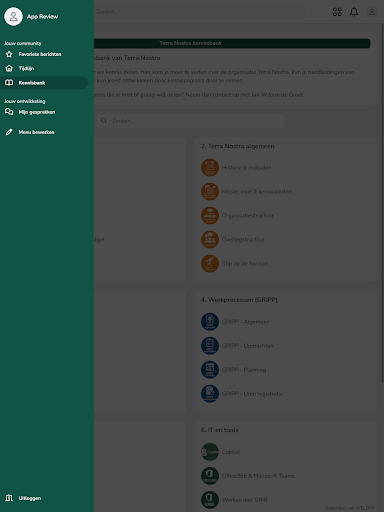Open Stip op de horizon page

[244, 264]
